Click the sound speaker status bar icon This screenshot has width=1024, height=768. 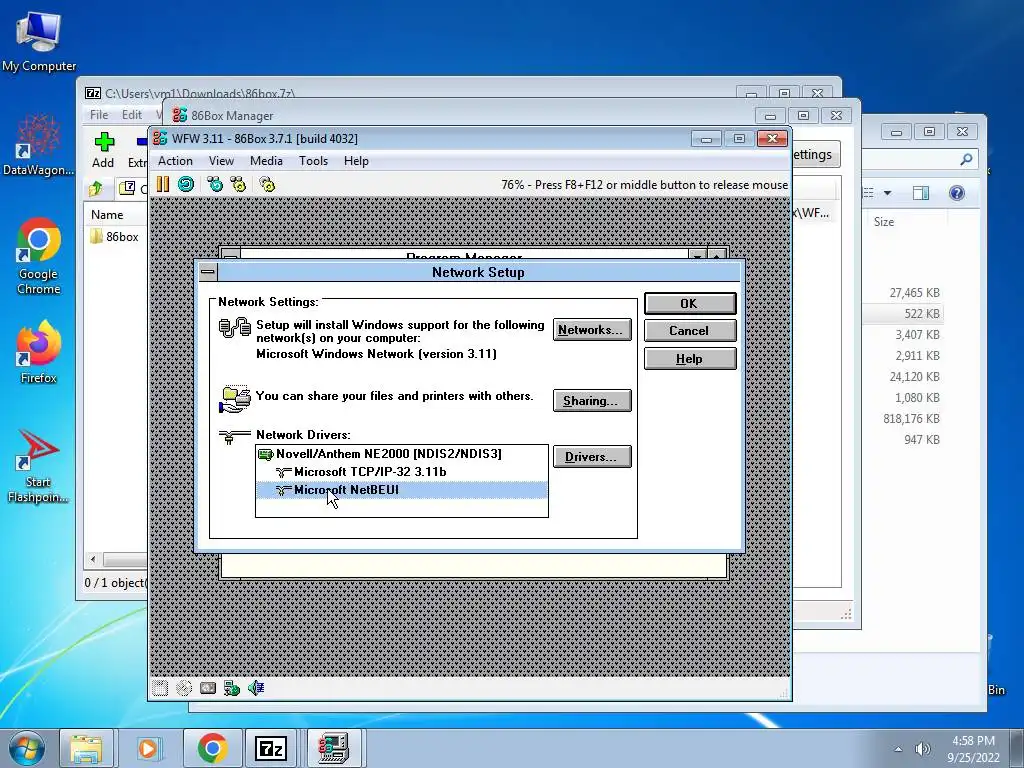pyautogui.click(x=256, y=688)
